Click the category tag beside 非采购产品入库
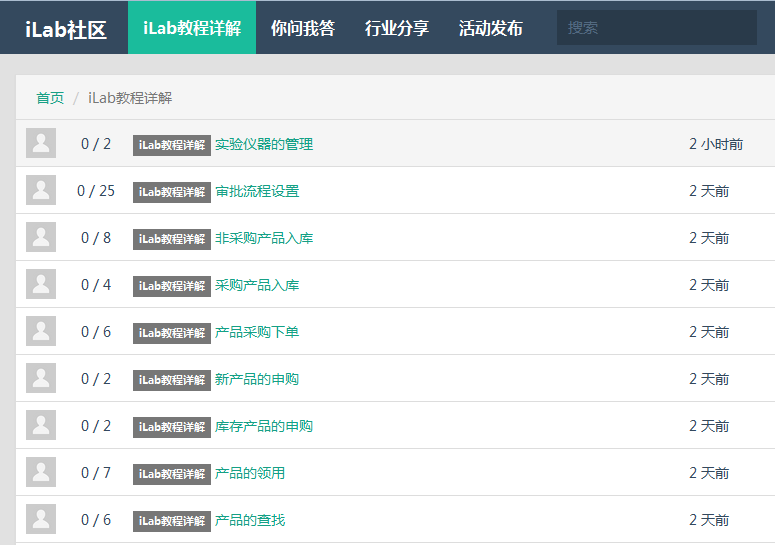The width and height of the screenshot is (775, 546). (172, 238)
